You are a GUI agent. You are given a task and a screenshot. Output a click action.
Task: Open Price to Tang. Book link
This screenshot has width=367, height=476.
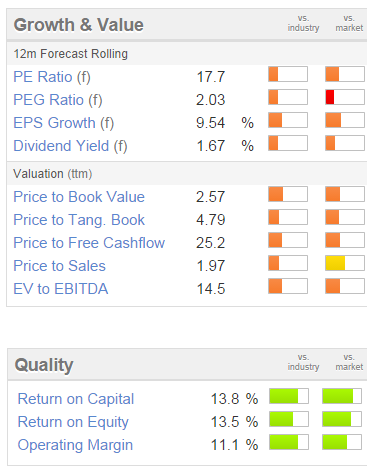(x=79, y=220)
